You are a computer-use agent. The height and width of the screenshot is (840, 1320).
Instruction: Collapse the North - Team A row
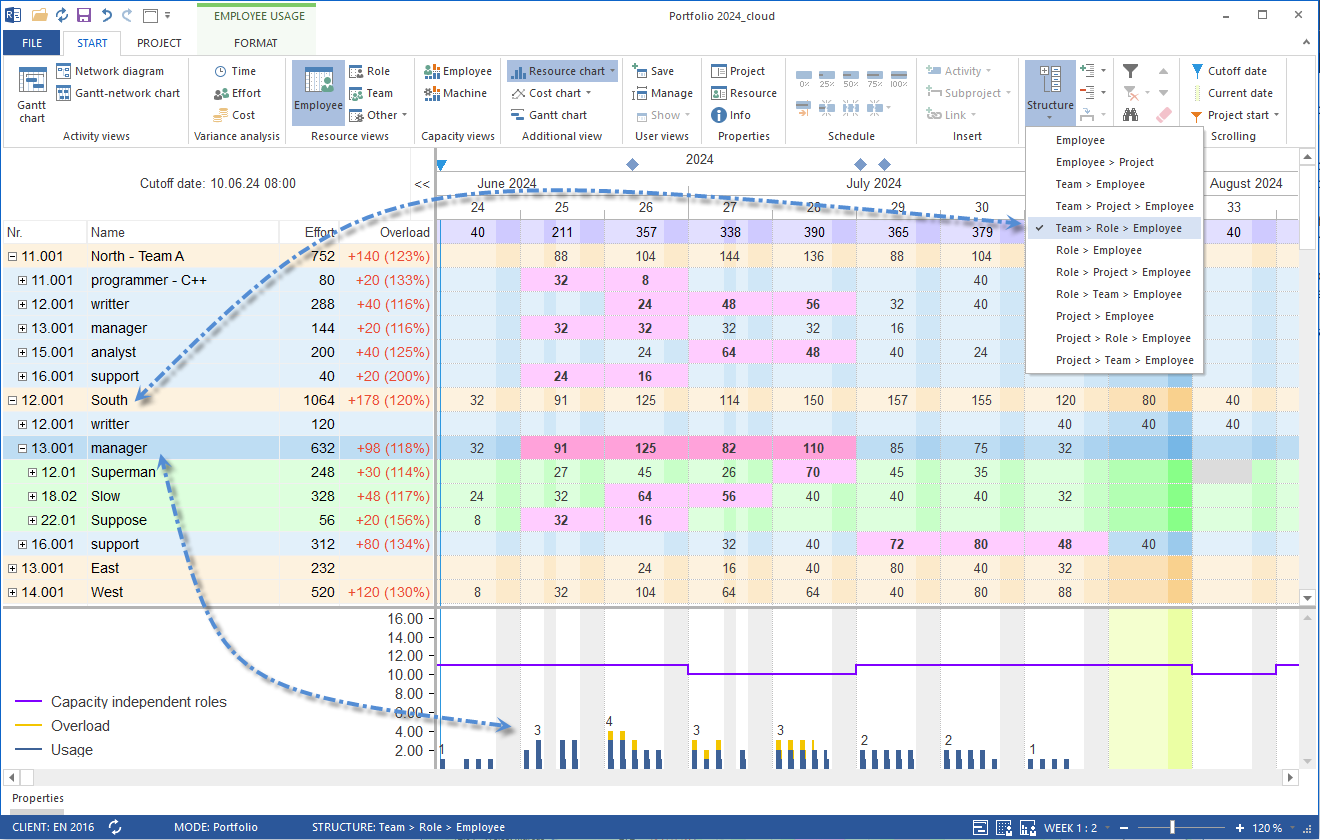click(x=12, y=256)
